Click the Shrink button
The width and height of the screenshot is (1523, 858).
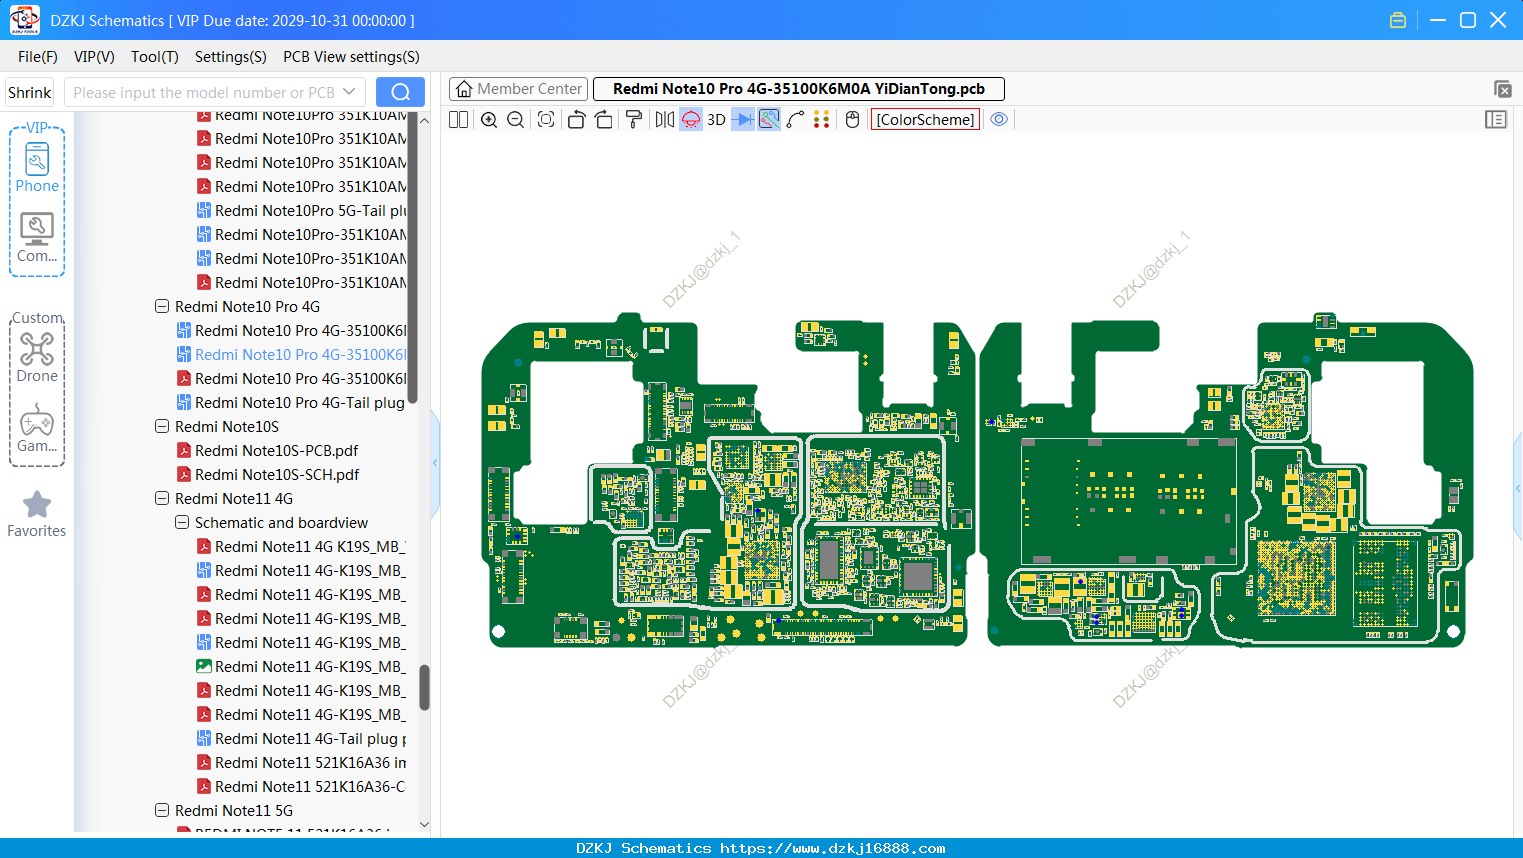coord(29,92)
